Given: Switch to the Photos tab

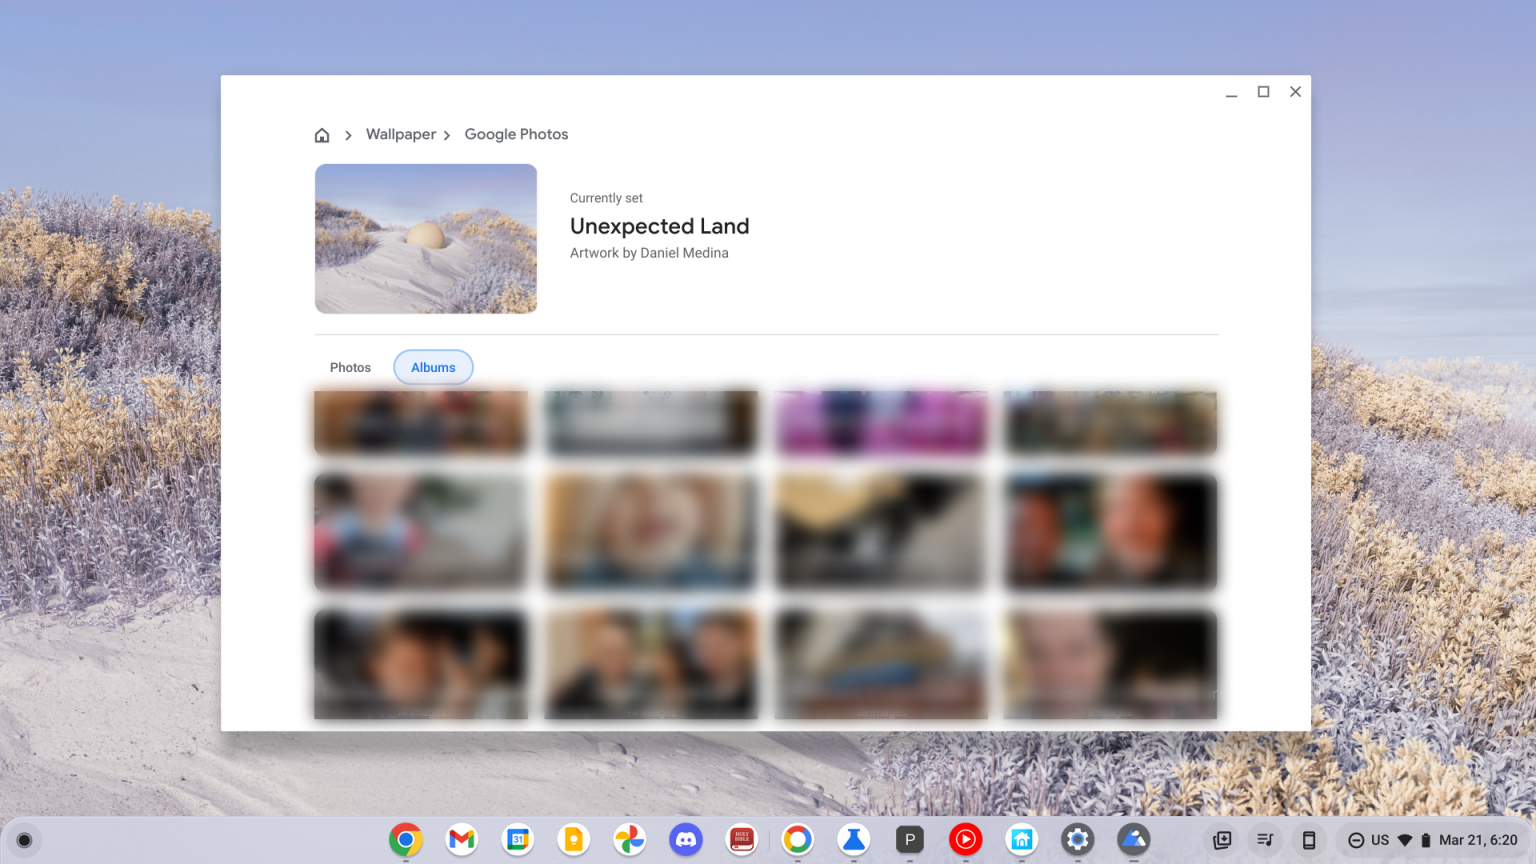Looking at the screenshot, I should 350,367.
